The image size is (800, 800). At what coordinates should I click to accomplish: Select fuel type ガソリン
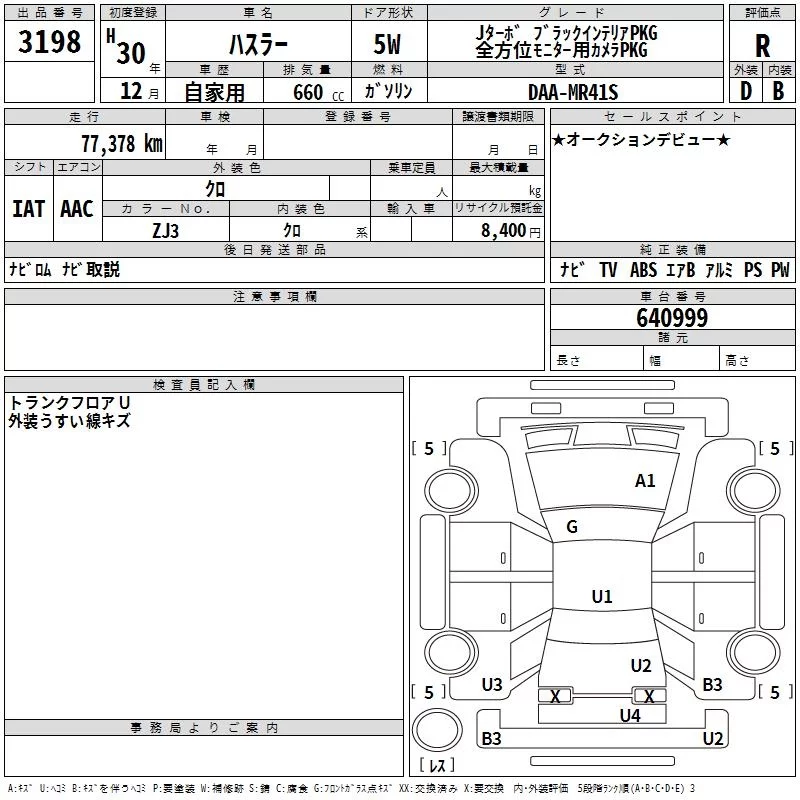pyautogui.click(x=388, y=91)
